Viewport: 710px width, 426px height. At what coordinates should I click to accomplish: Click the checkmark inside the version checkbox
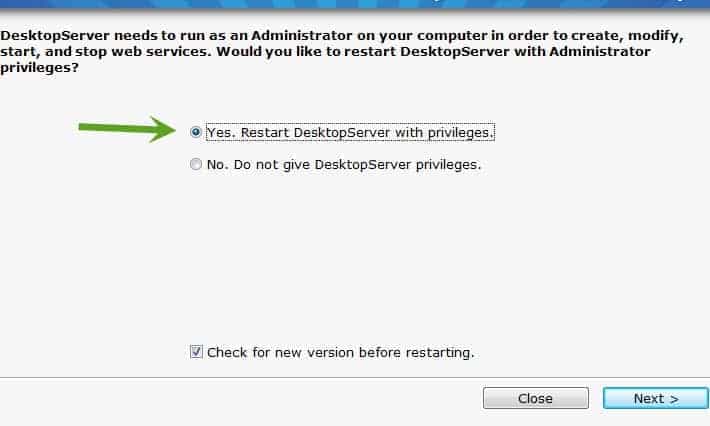[196, 351]
